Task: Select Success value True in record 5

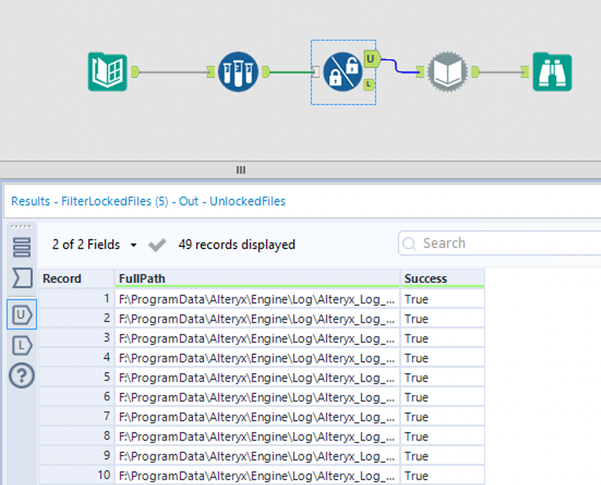Action: point(443,378)
